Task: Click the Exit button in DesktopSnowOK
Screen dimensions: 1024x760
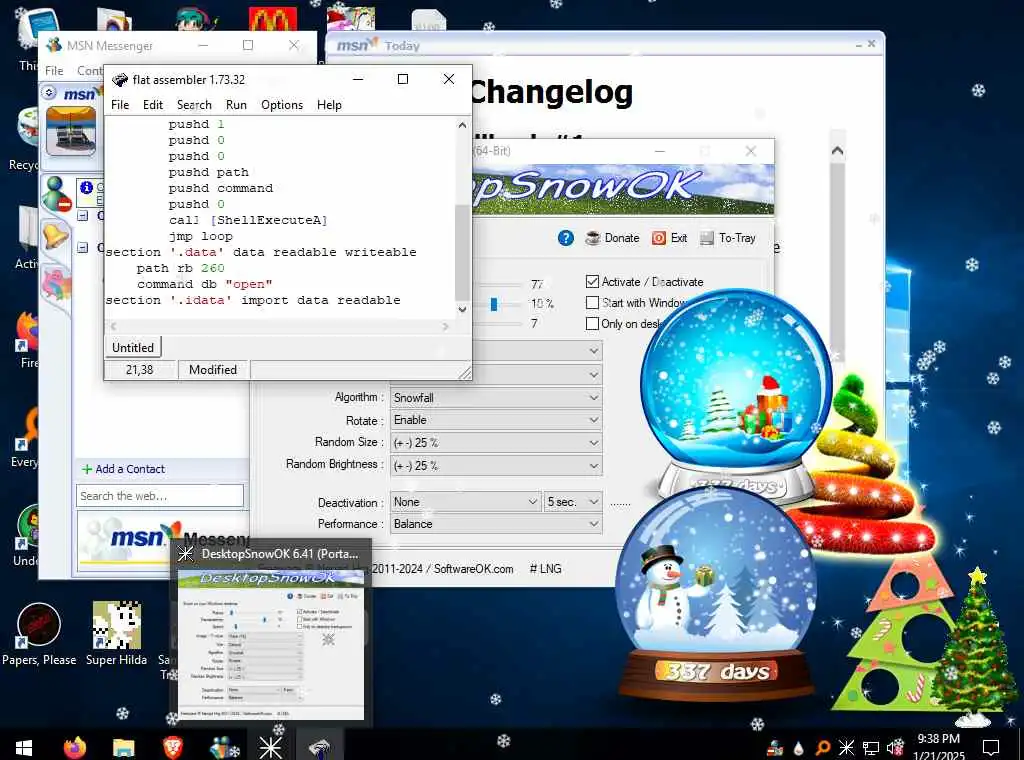Action: coord(670,238)
